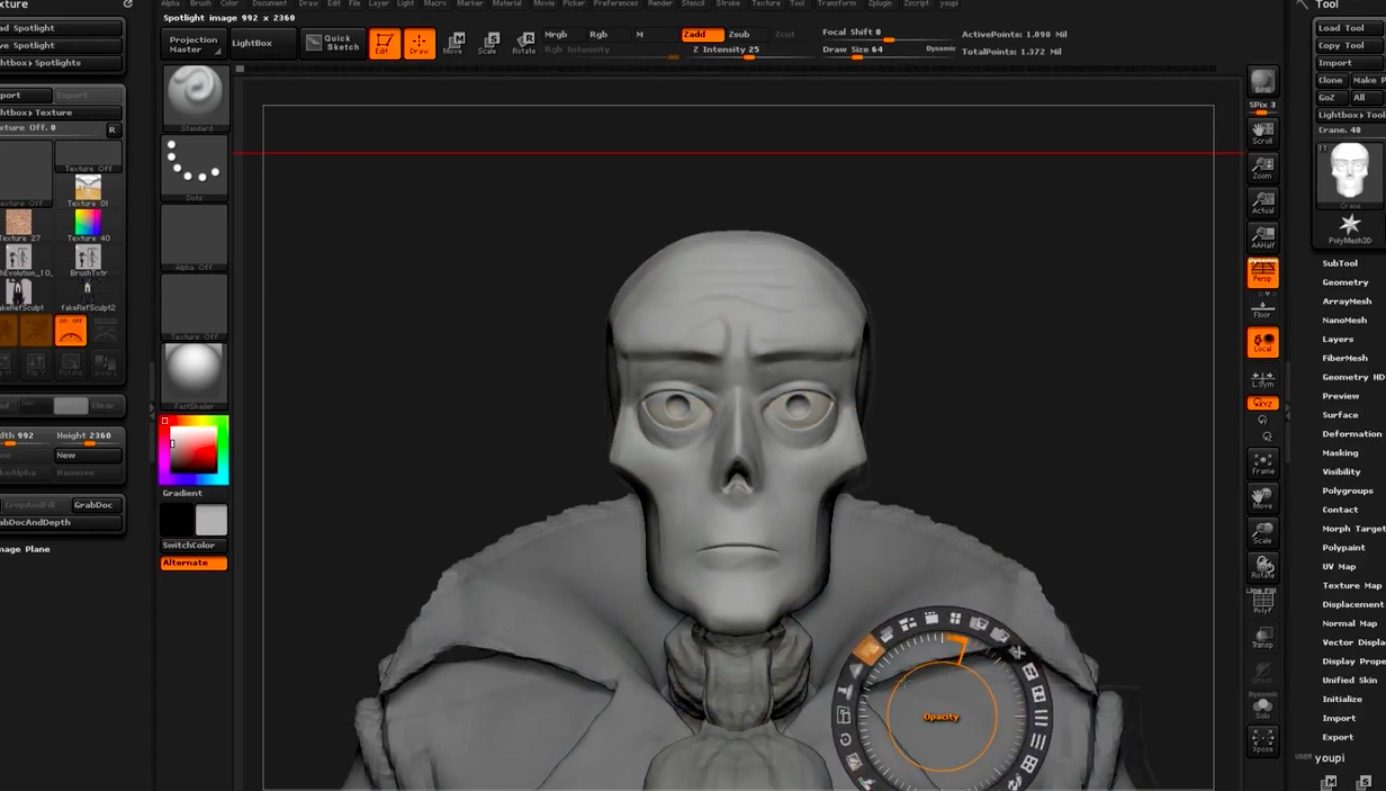Open the Zplugin menu
This screenshot has width=1386, height=791.
coord(880,4)
